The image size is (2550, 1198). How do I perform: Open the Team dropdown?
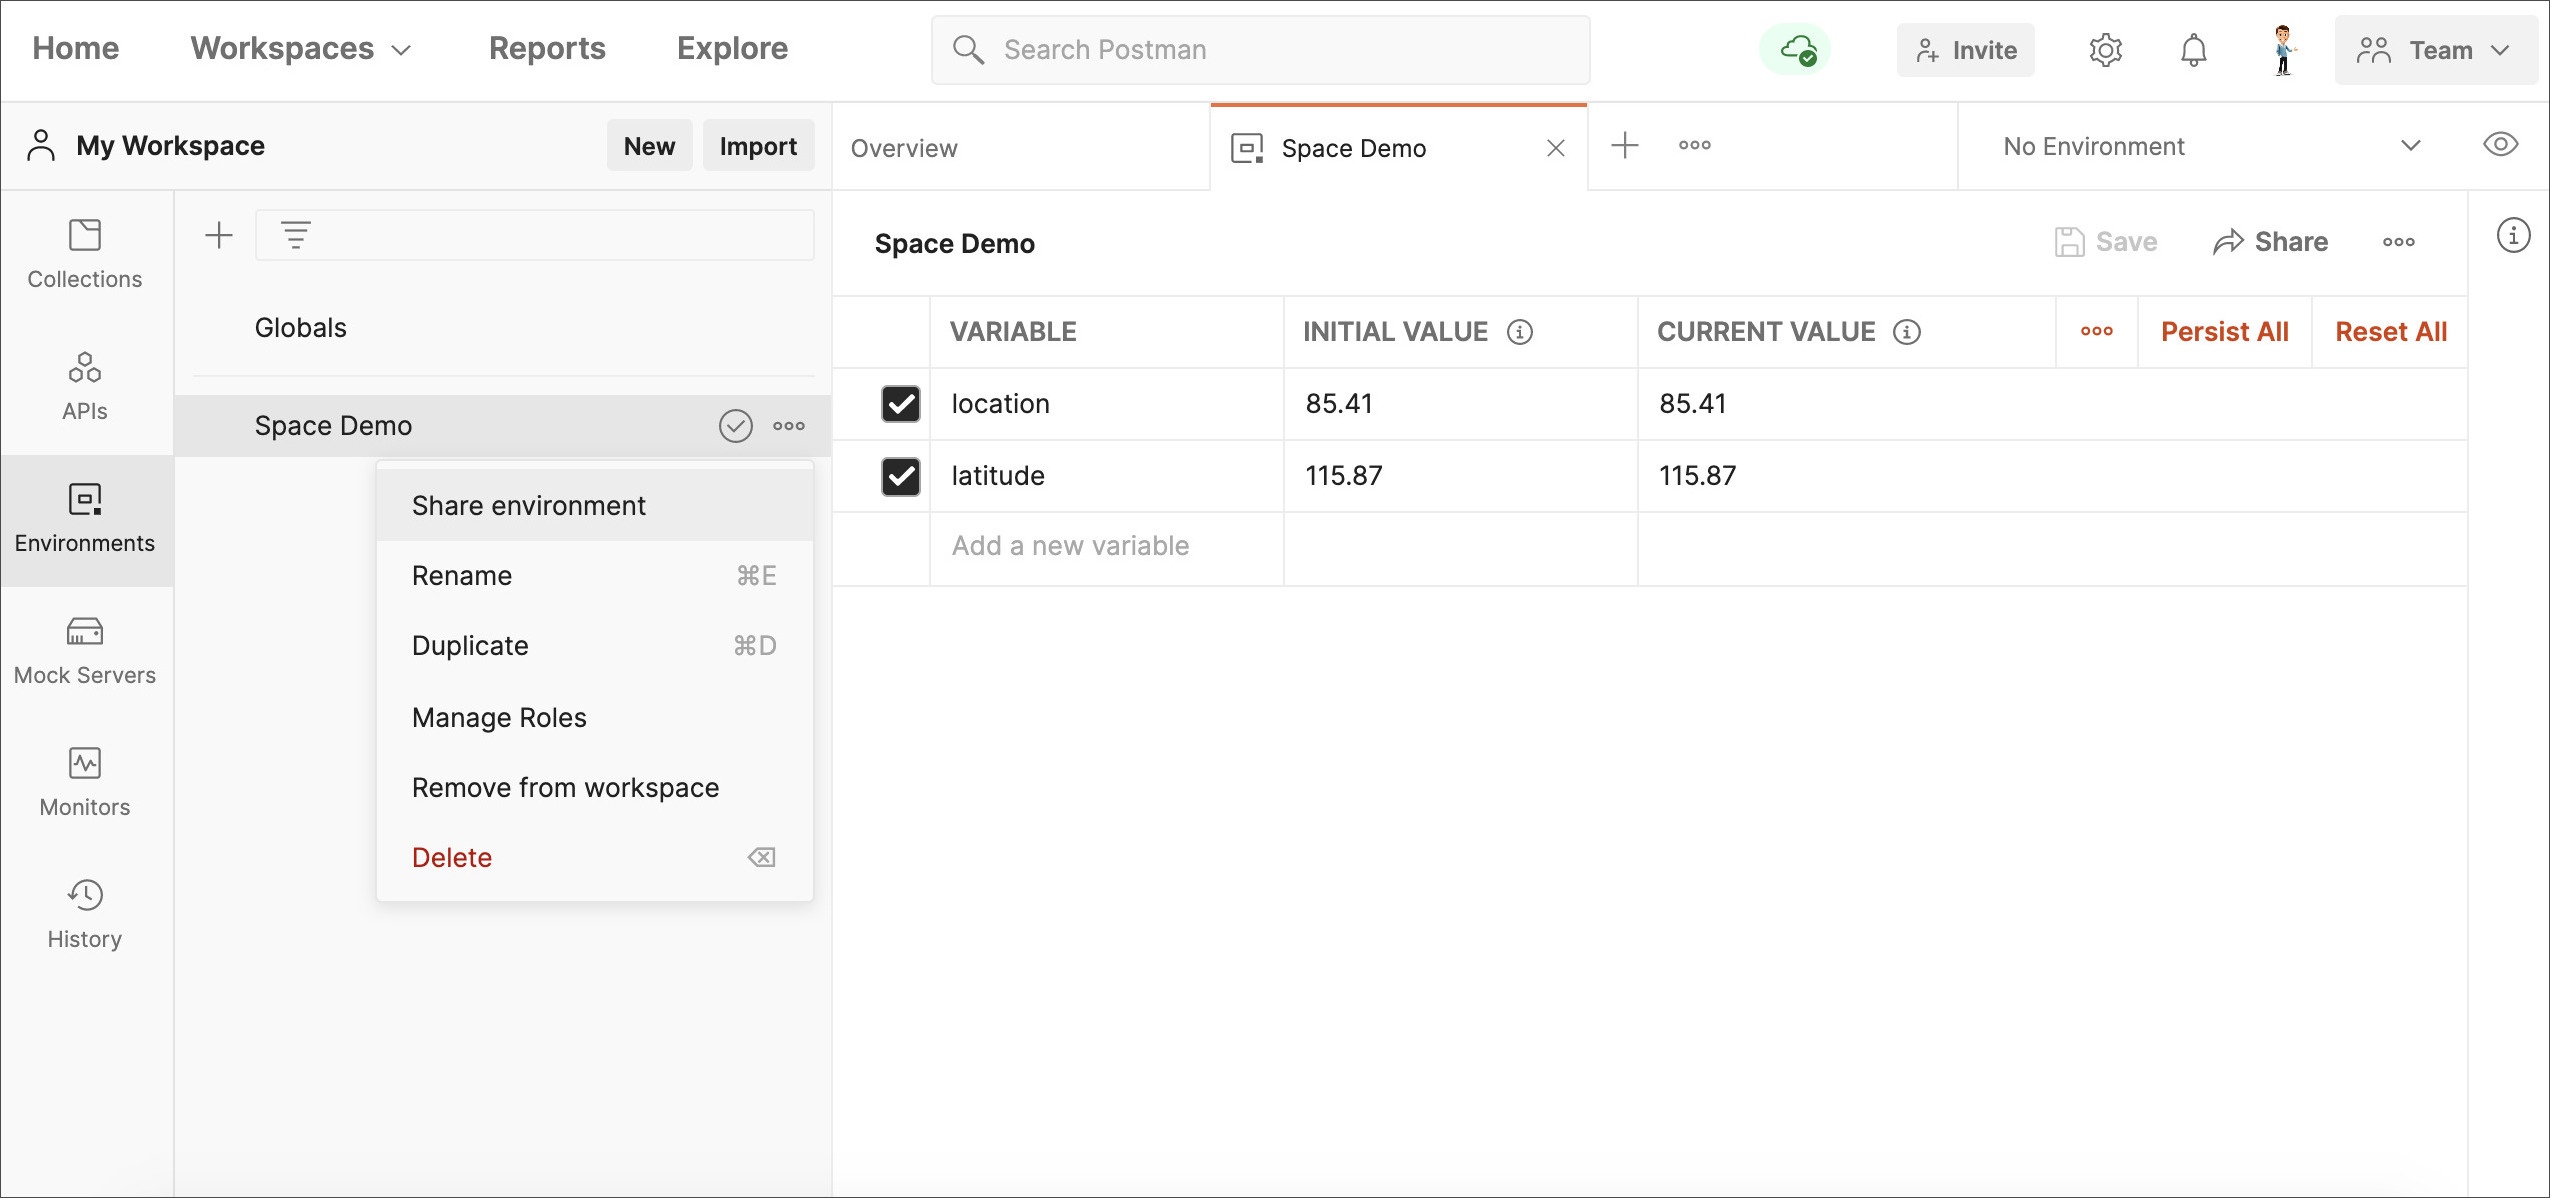[x=2436, y=50]
